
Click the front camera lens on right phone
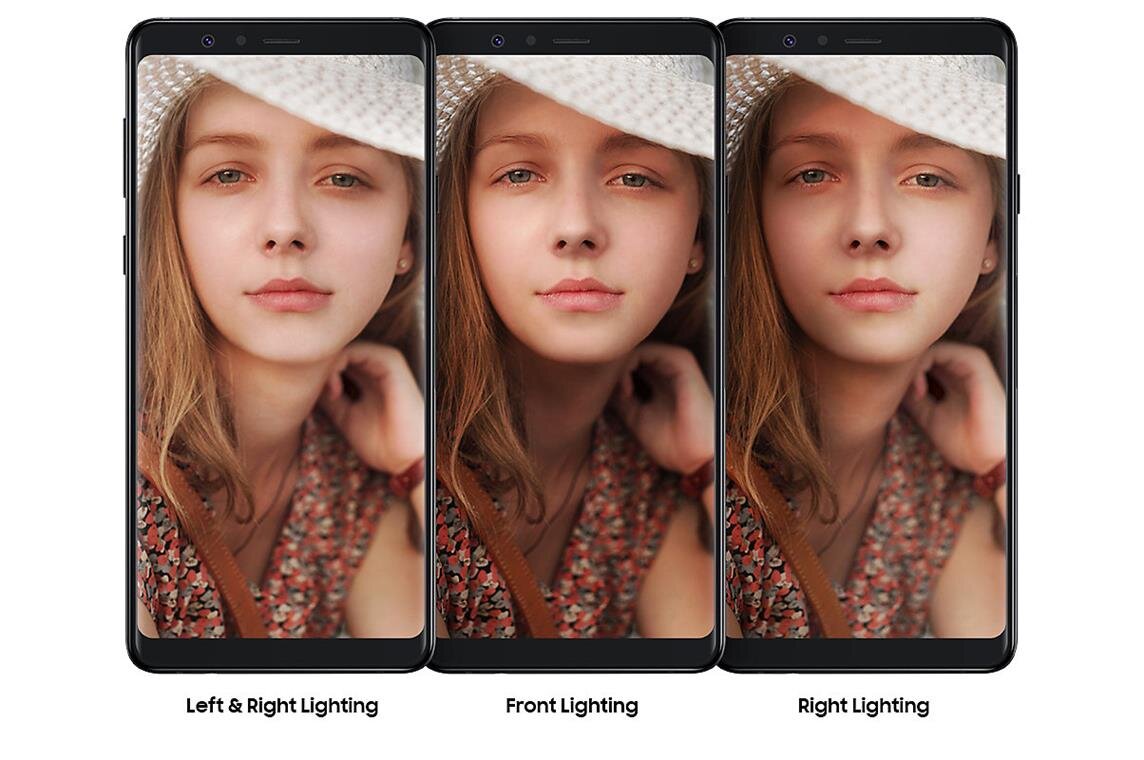click(x=789, y=41)
